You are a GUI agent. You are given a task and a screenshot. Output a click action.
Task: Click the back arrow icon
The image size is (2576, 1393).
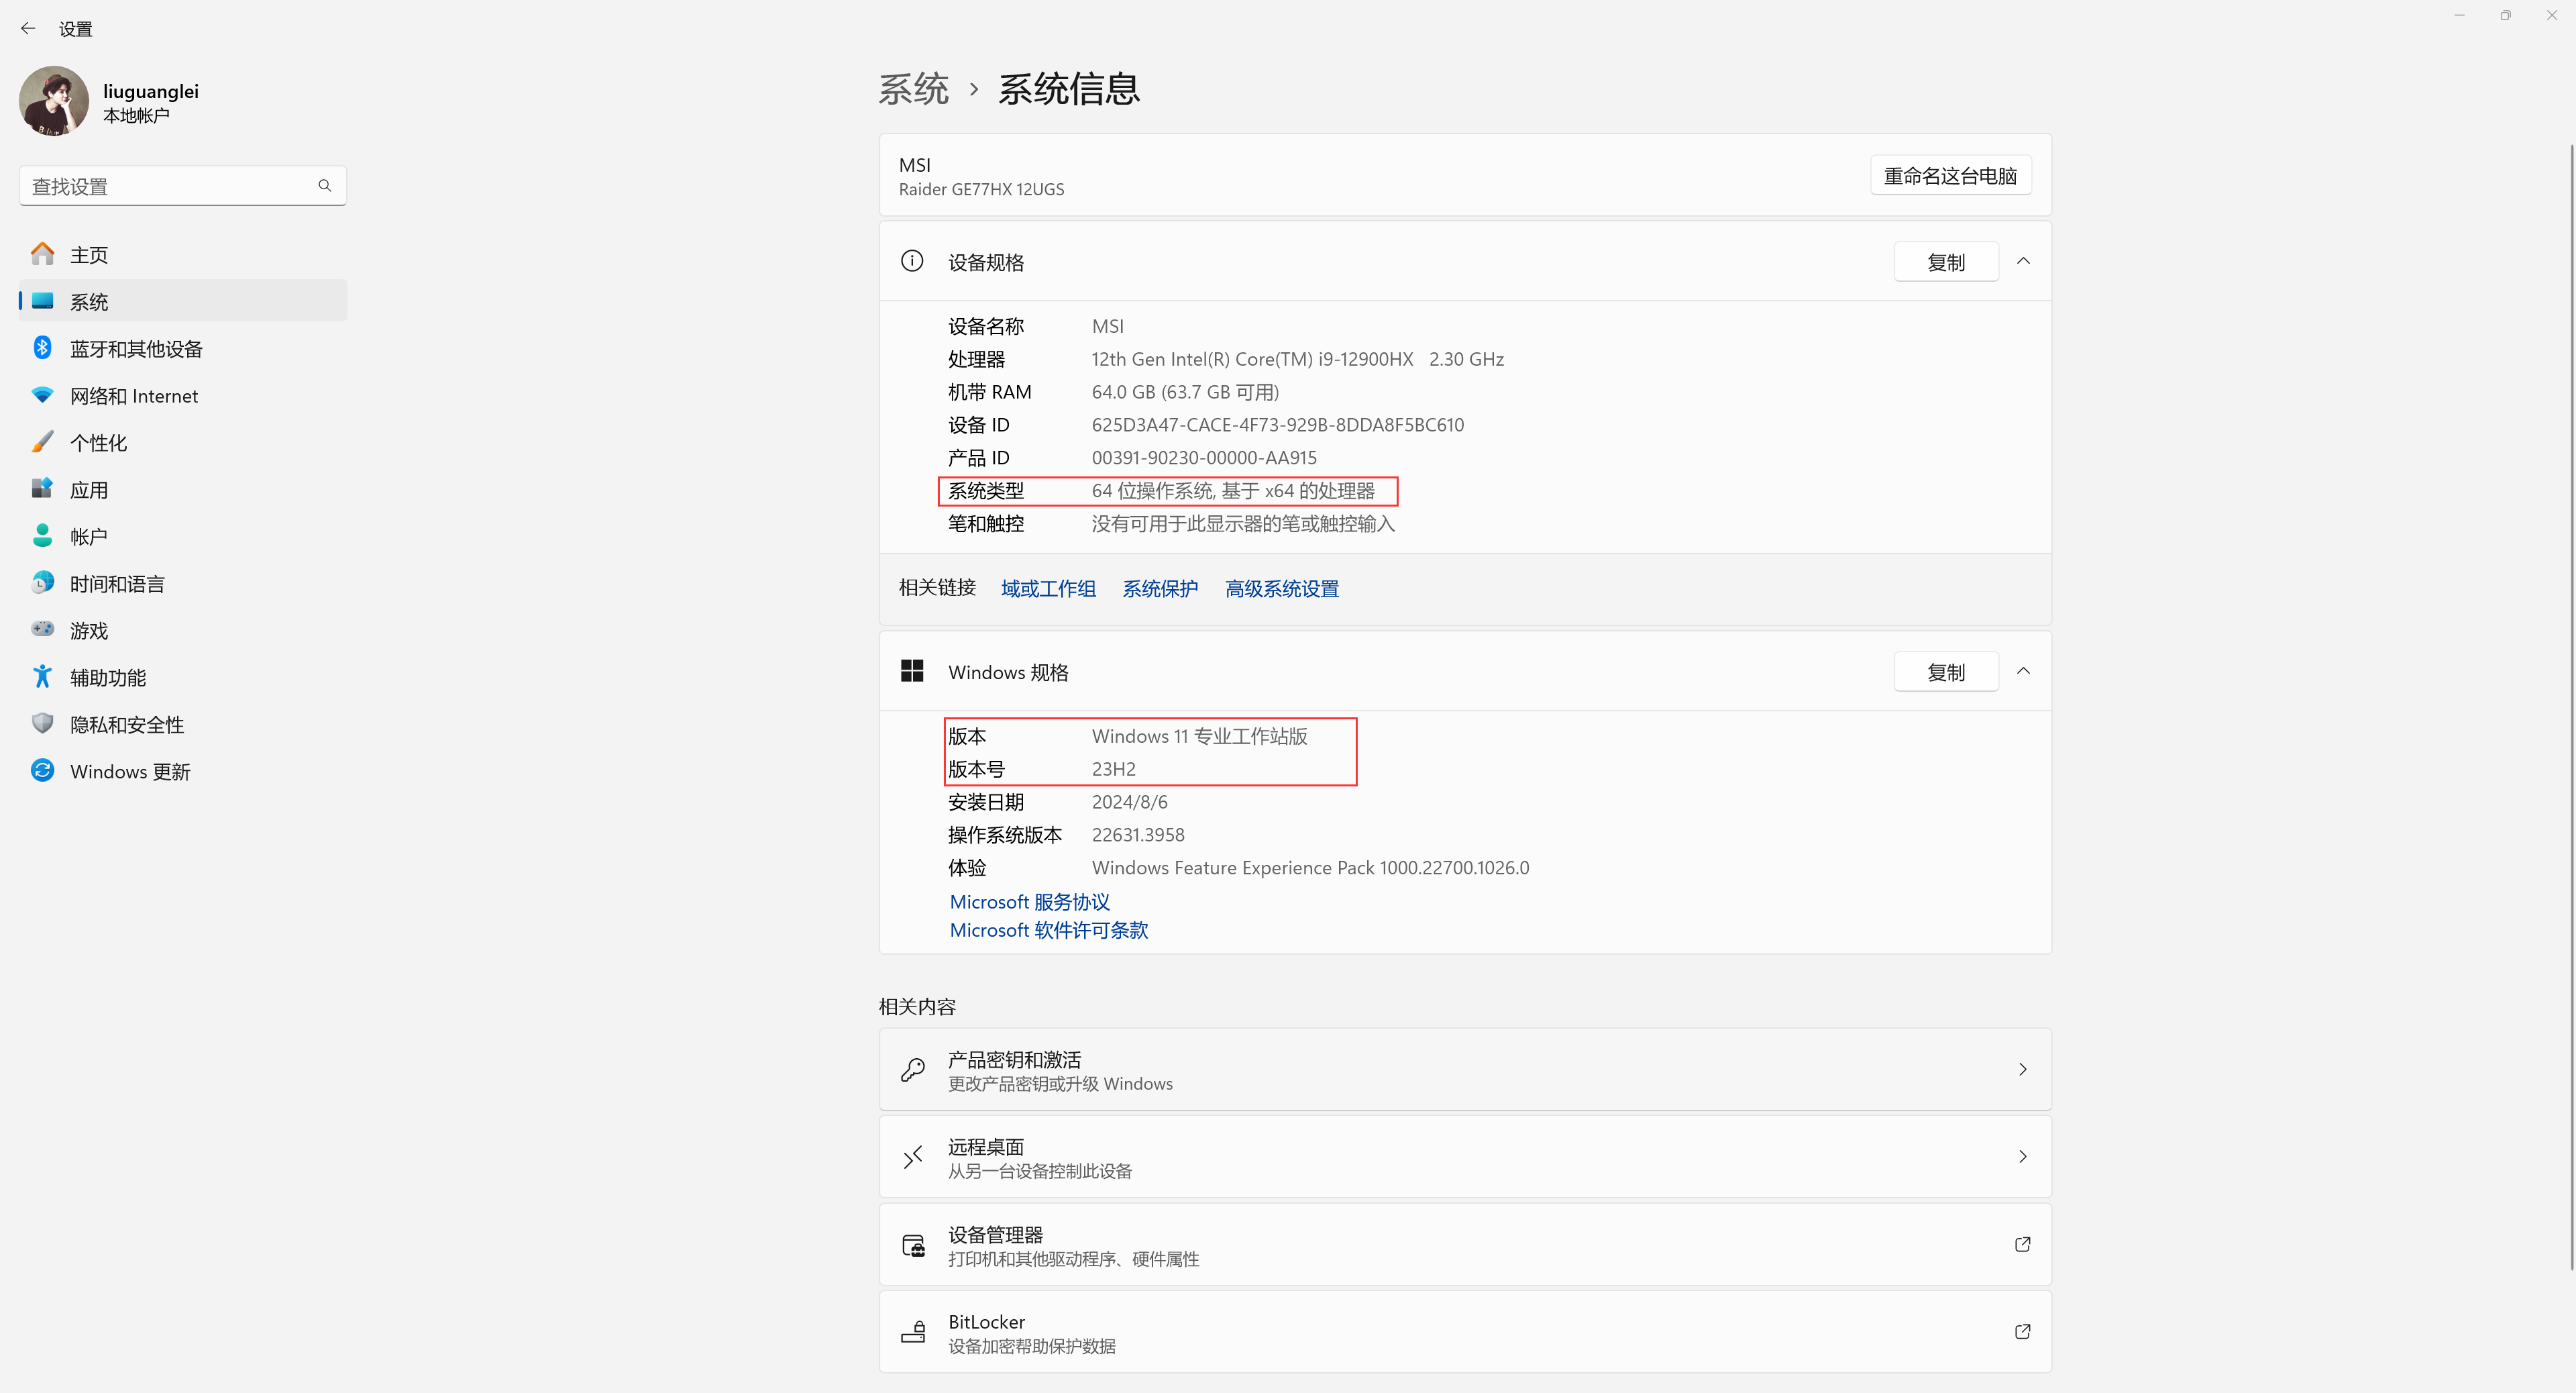tap(28, 29)
